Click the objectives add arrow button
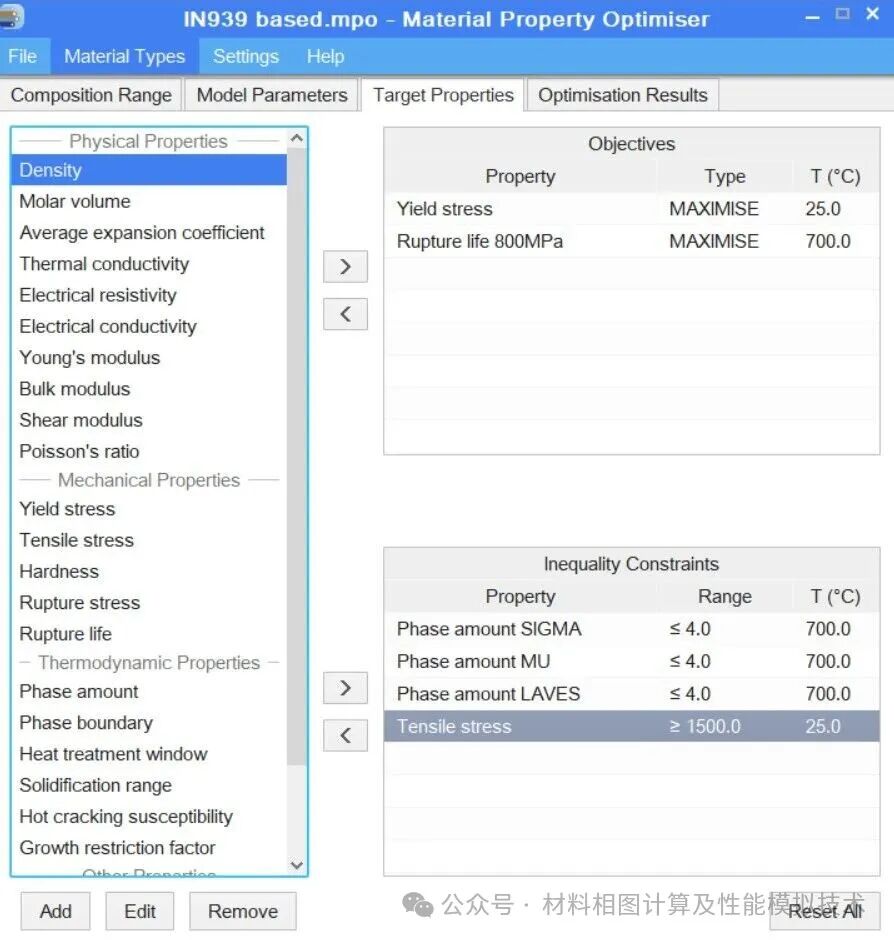Screen dimensions: 894x940 [x=345, y=266]
